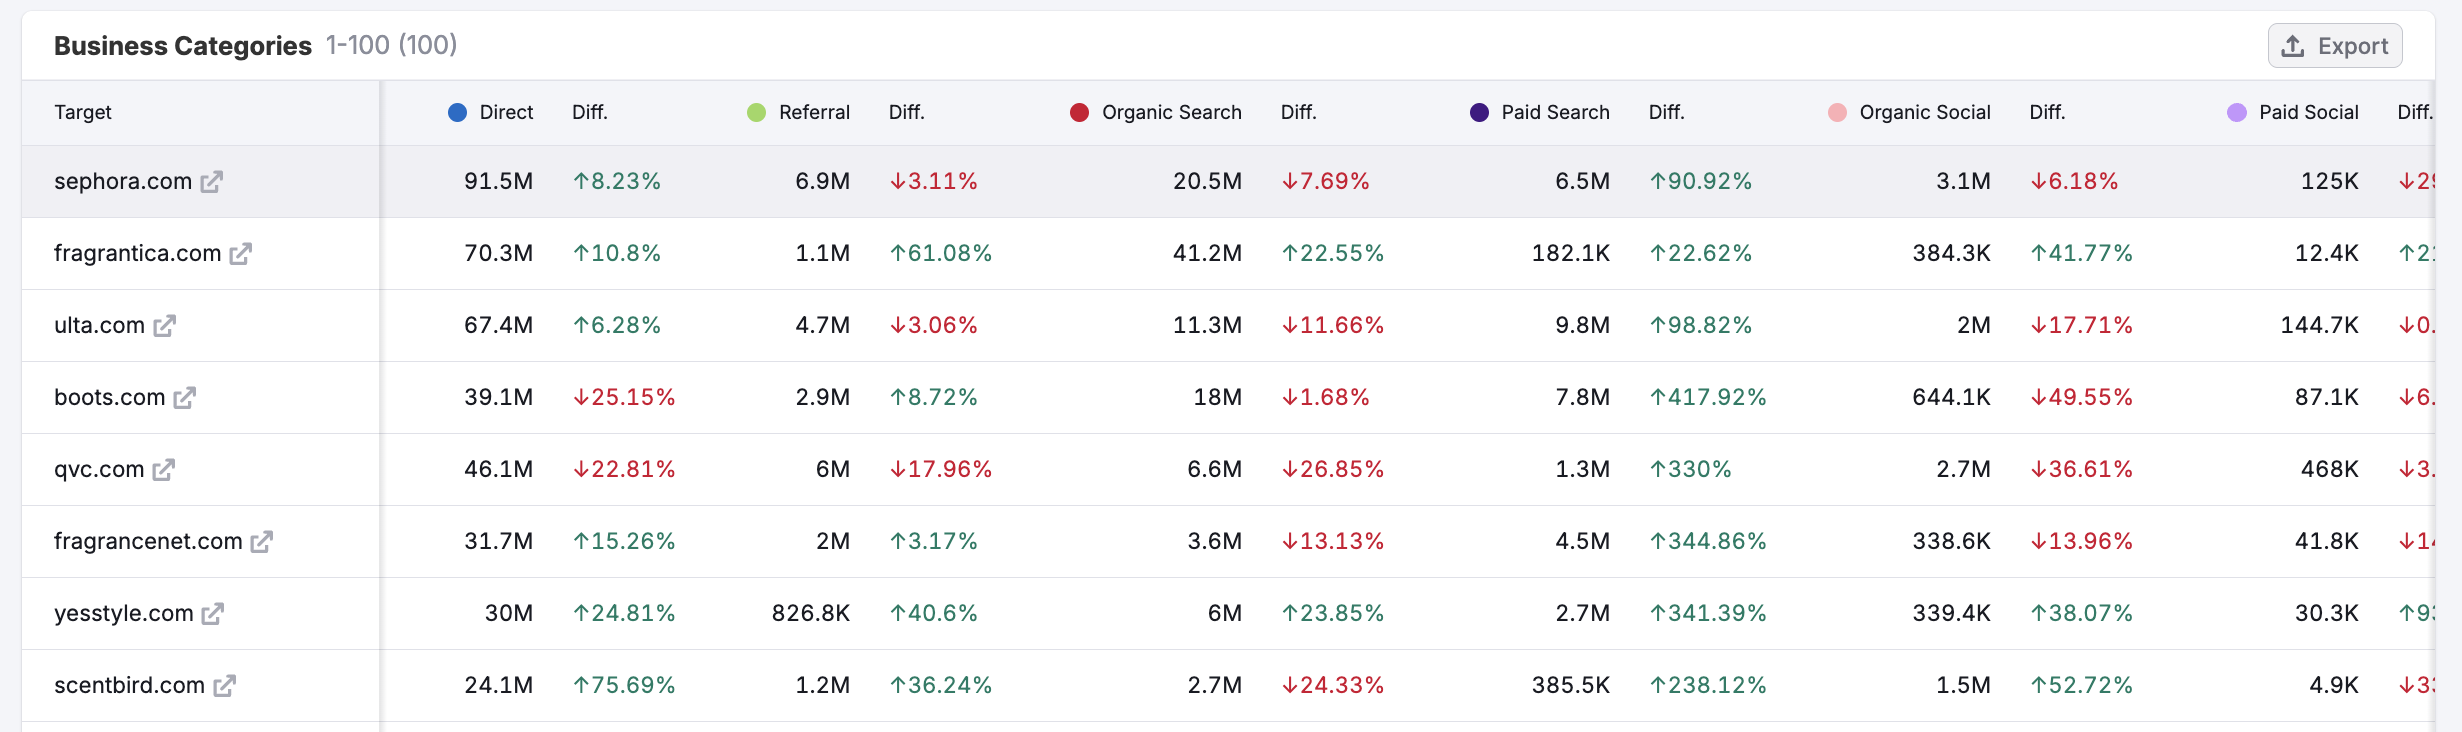Open qvc.com external link icon
The image size is (2462, 732).
coord(163,470)
